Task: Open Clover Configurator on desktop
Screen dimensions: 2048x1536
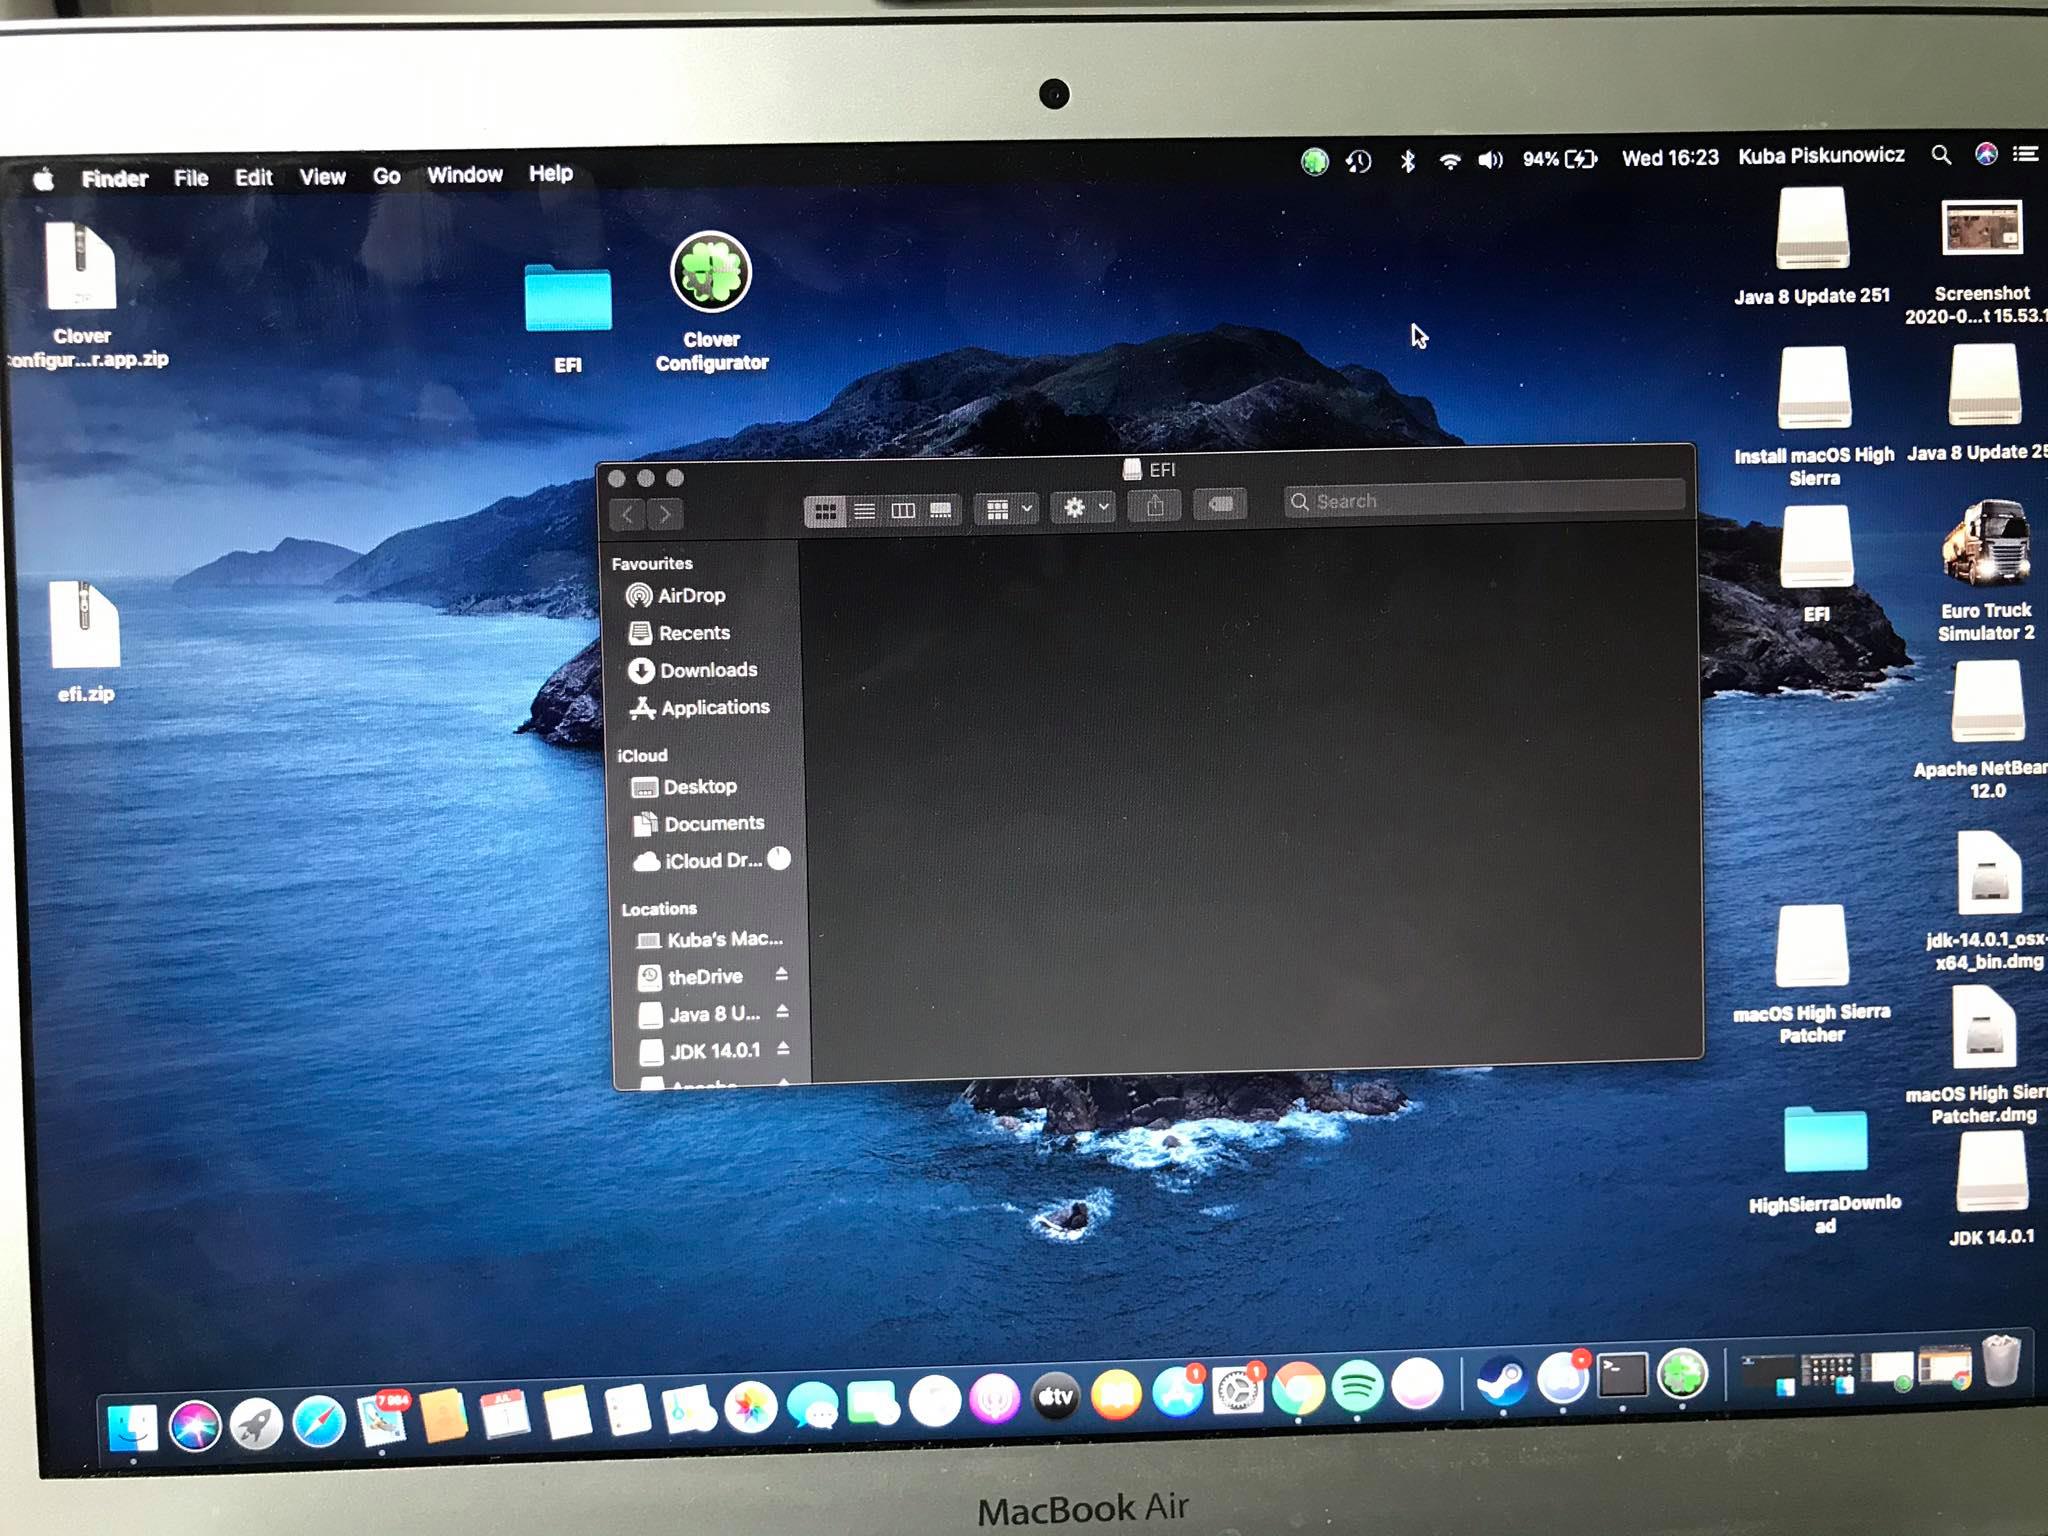Action: point(711,273)
